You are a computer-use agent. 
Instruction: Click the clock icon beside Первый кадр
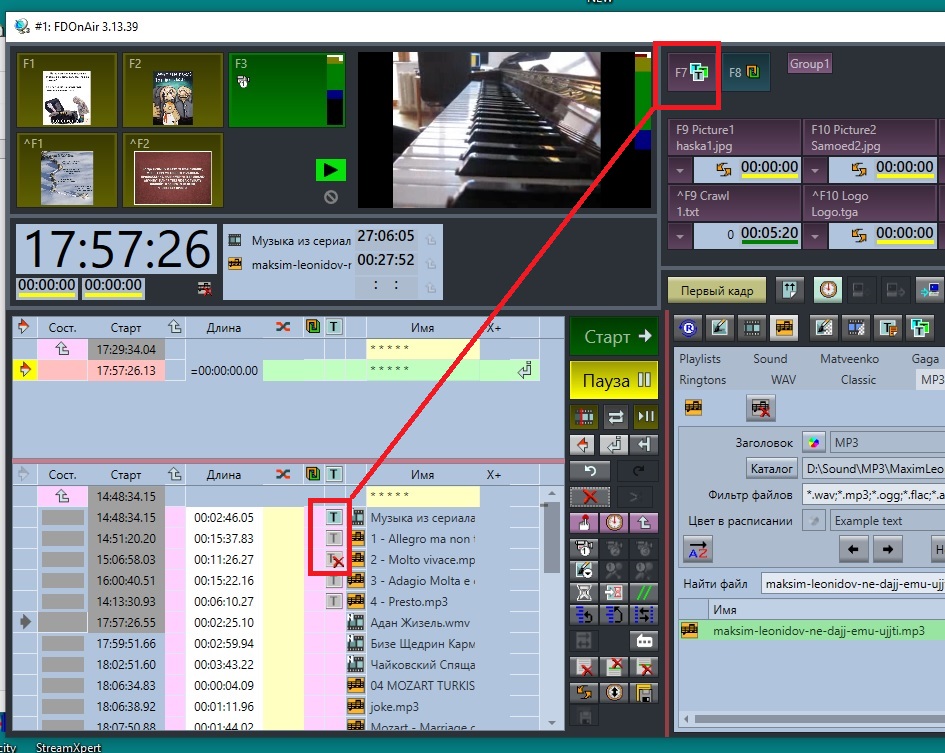coord(827,291)
